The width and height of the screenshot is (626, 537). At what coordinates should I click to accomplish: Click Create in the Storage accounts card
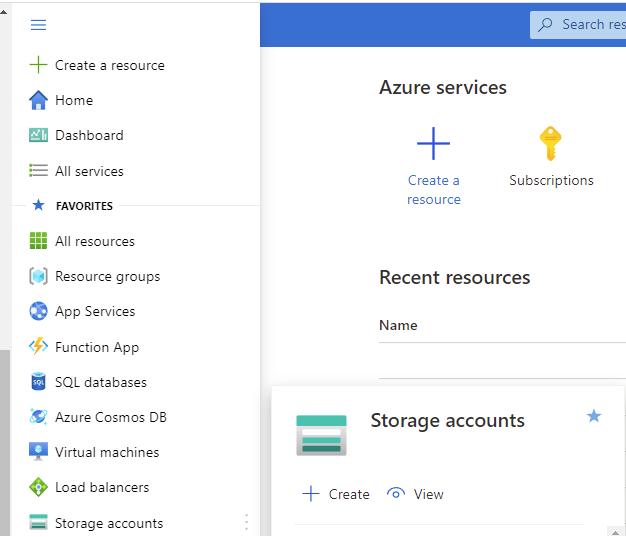point(349,494)
